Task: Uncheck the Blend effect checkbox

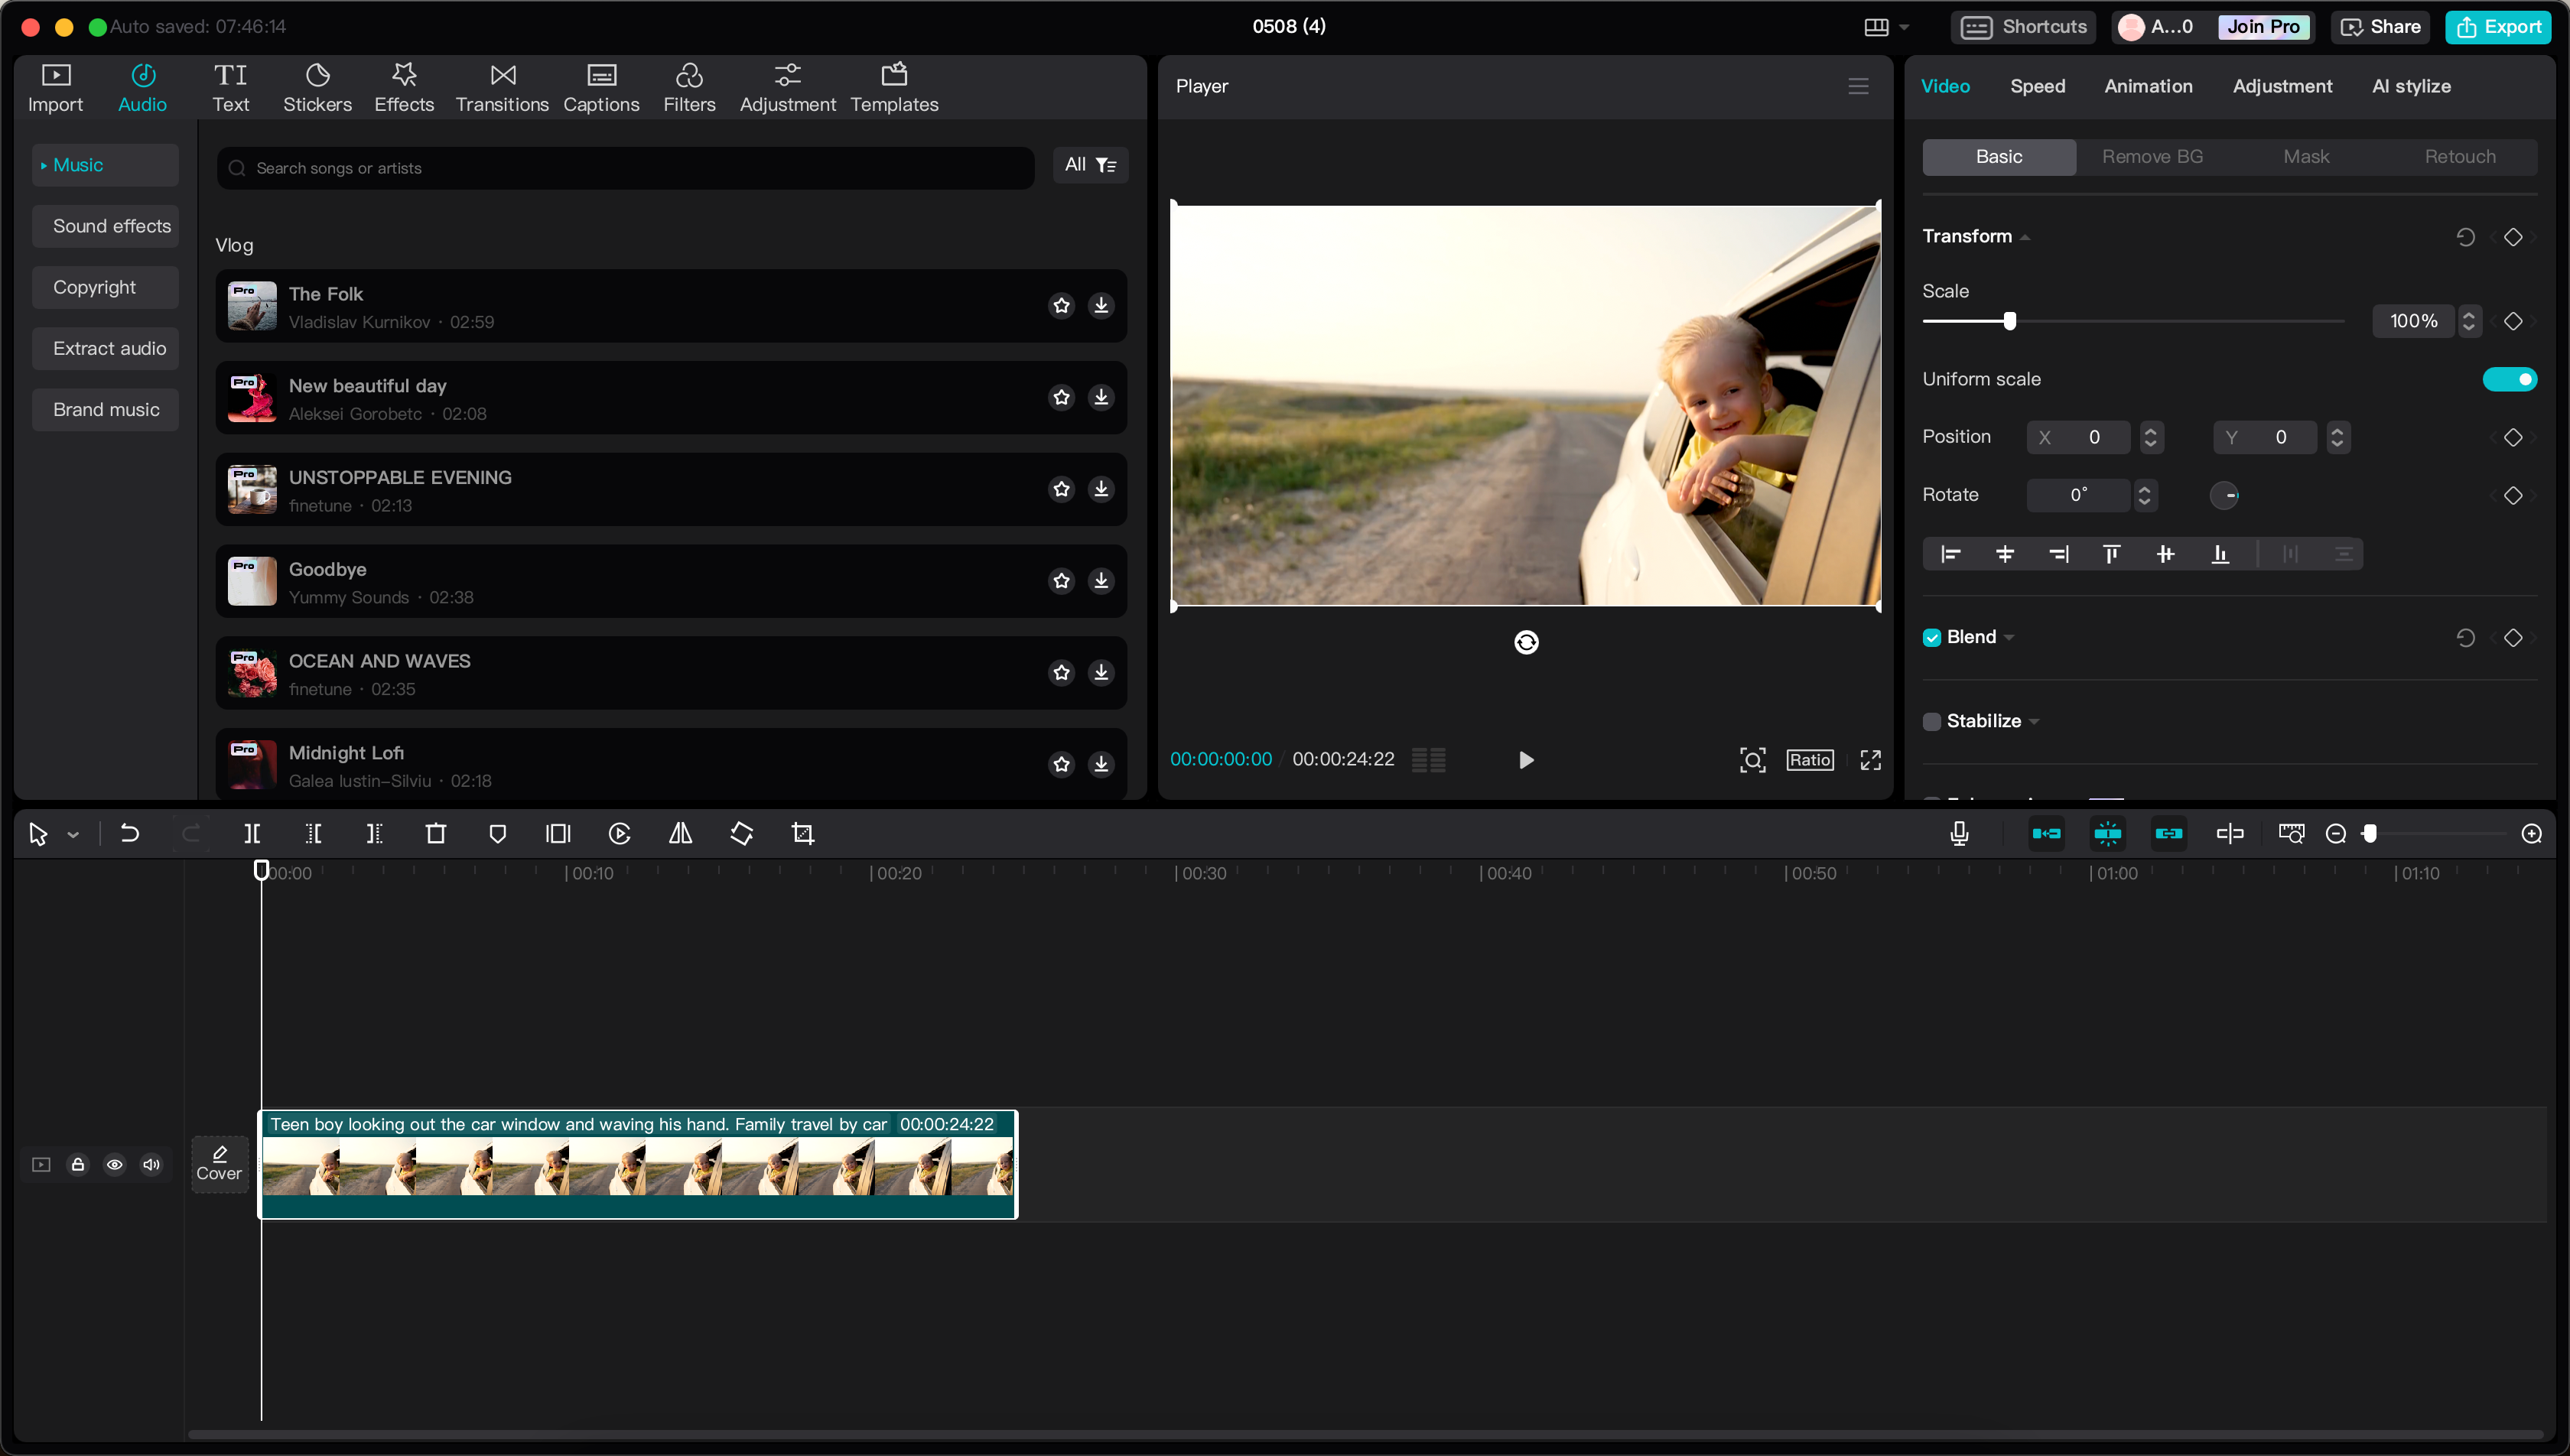Action: [x=1931, y=637]
